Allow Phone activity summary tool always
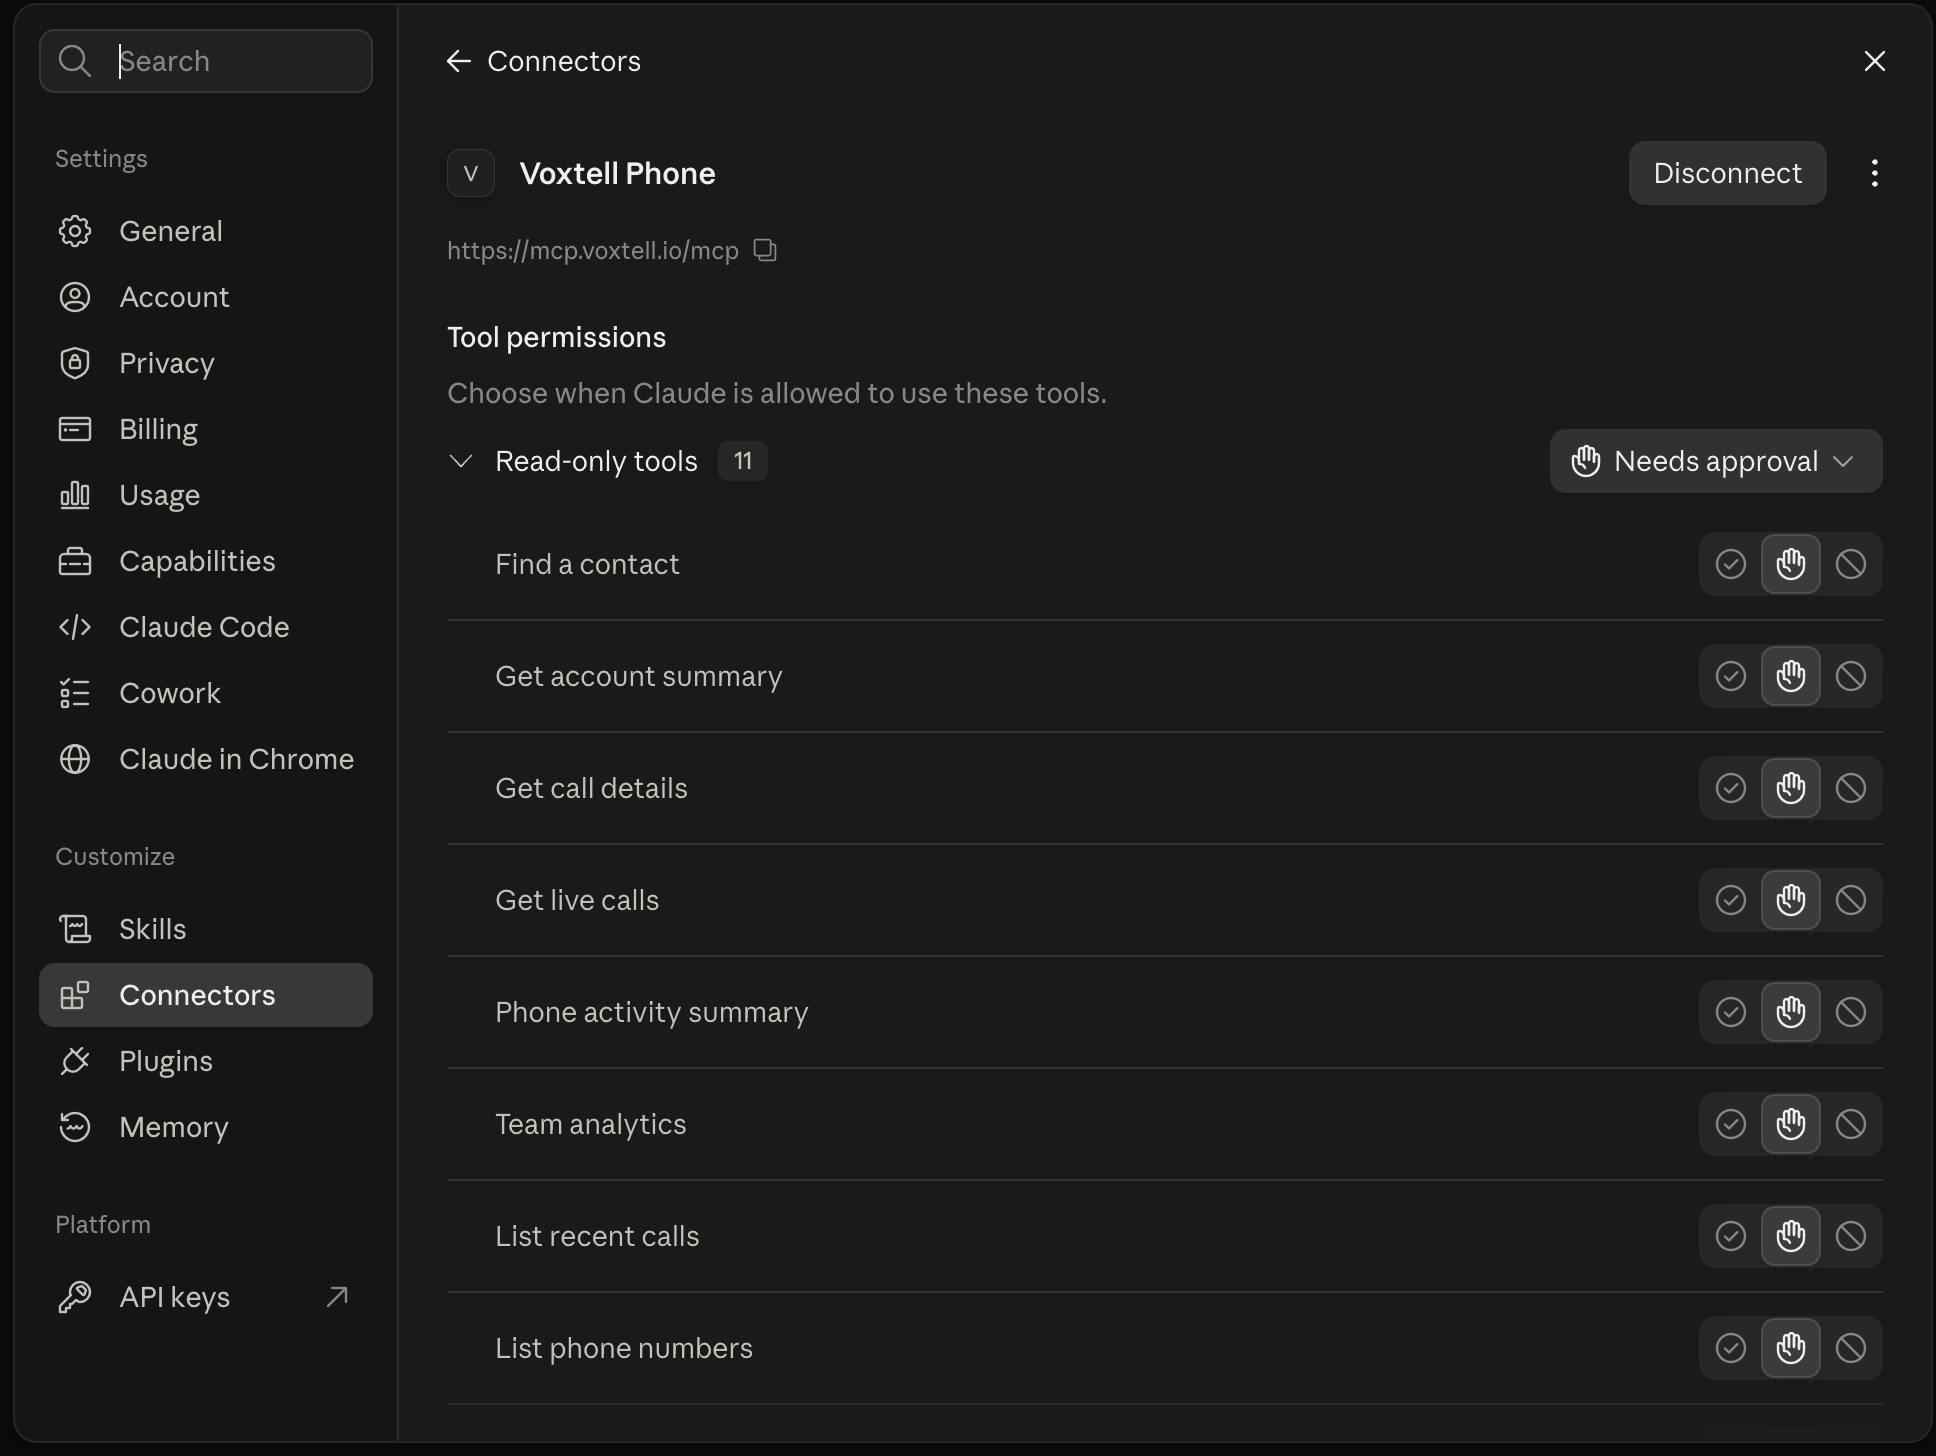This screenshot has height=1456, width=1936. tap(1730, 1012)
